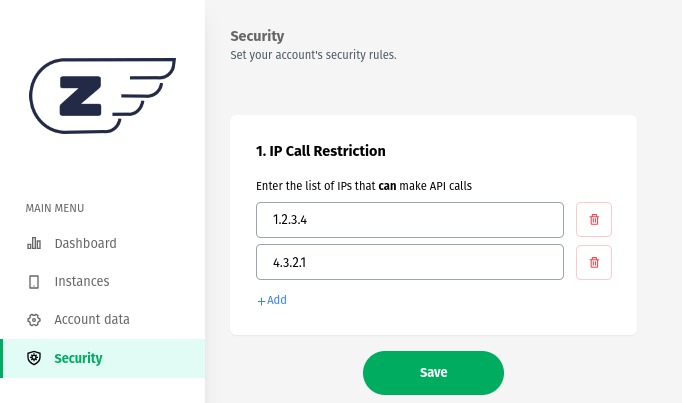This screenshot has width=682, height=403.
Task: Remove the 4.3.2.1 IP using trash icon
Action: (594, 262)
